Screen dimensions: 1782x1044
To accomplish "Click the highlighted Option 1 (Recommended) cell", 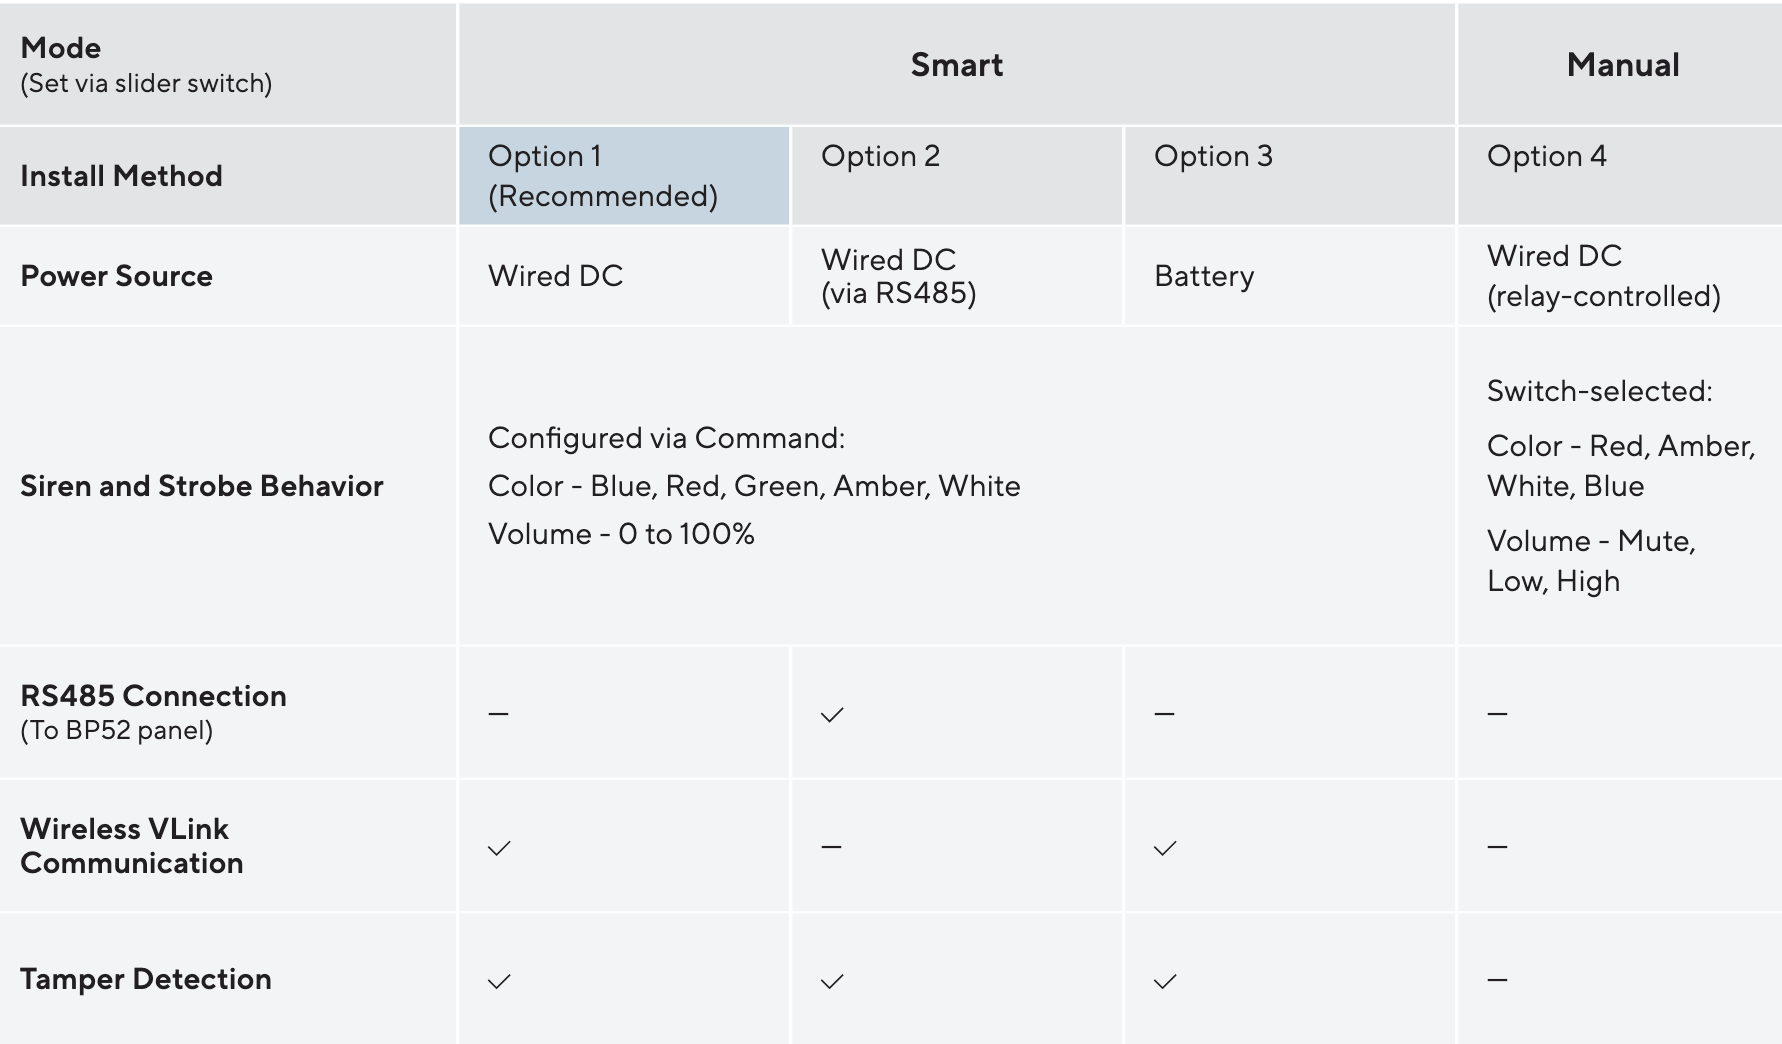I will (x=624, y=176).
